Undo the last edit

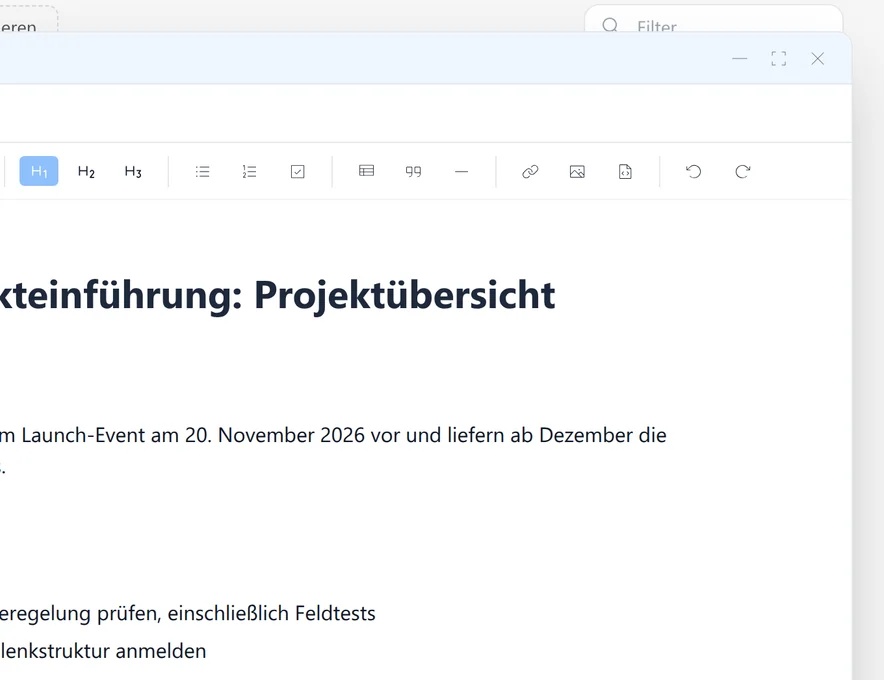(x=693, y=171)
